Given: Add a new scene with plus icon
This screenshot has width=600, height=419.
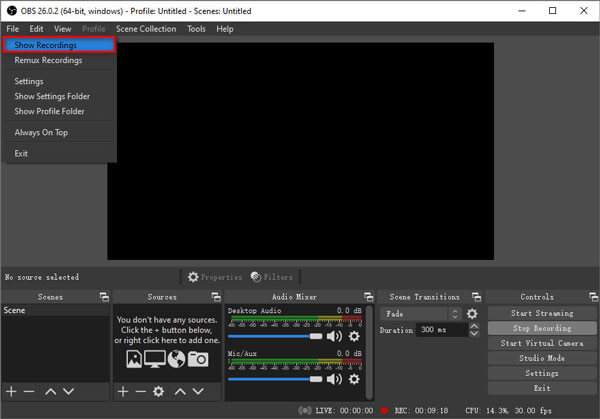Looking at the screenshot, I should [x=11, y=391].
